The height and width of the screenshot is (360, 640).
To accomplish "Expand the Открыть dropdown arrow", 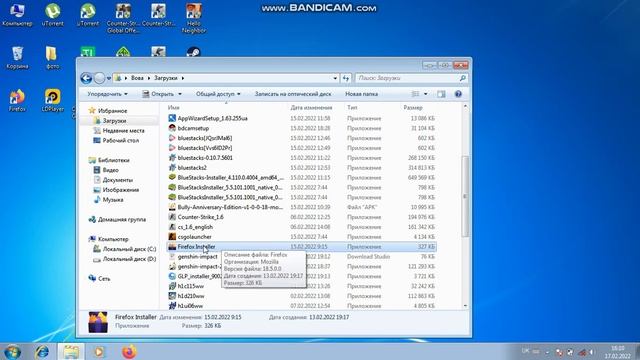I will [x=180, y=94].
